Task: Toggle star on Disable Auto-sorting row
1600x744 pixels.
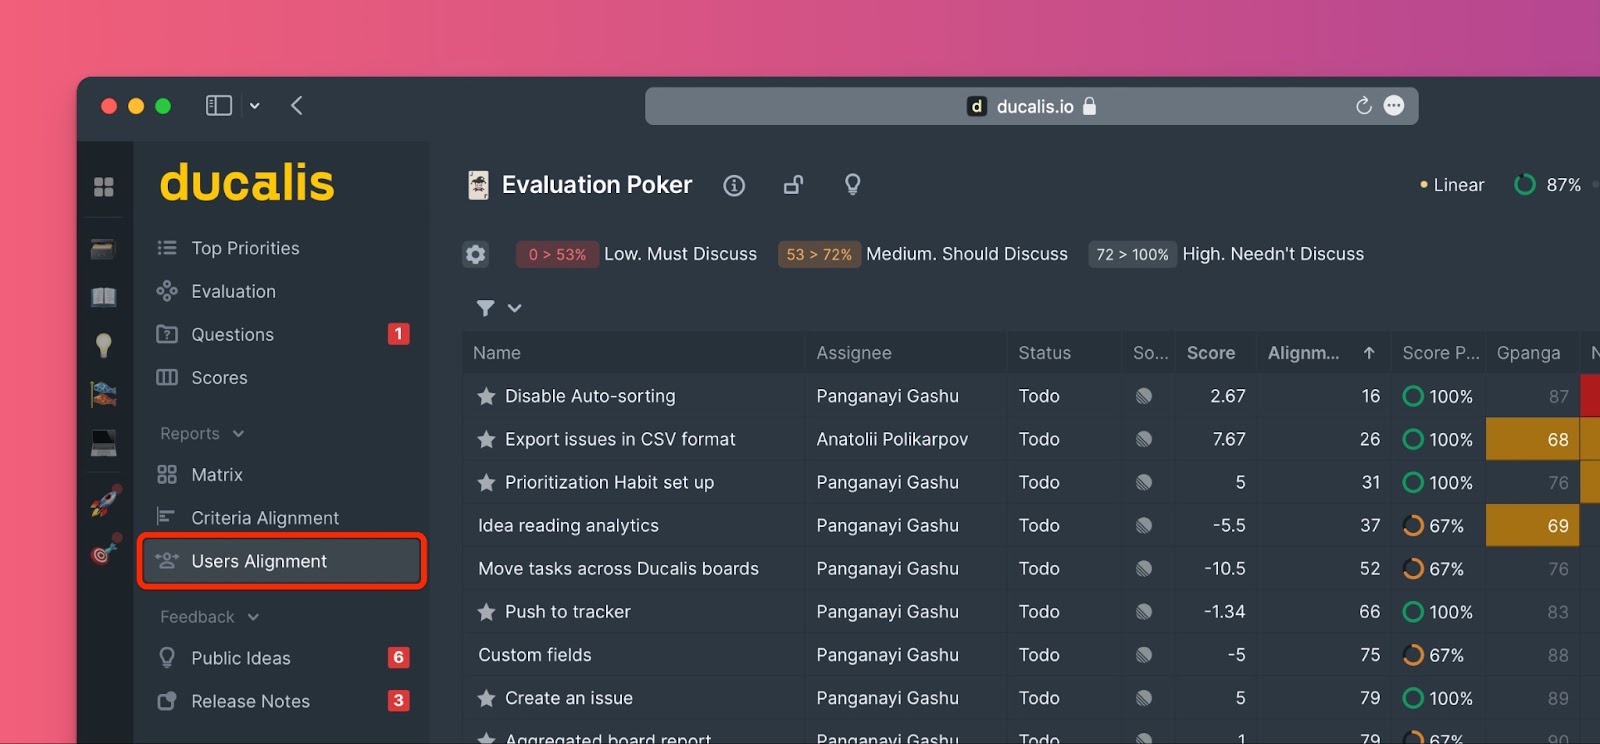Action: (486, 396)
